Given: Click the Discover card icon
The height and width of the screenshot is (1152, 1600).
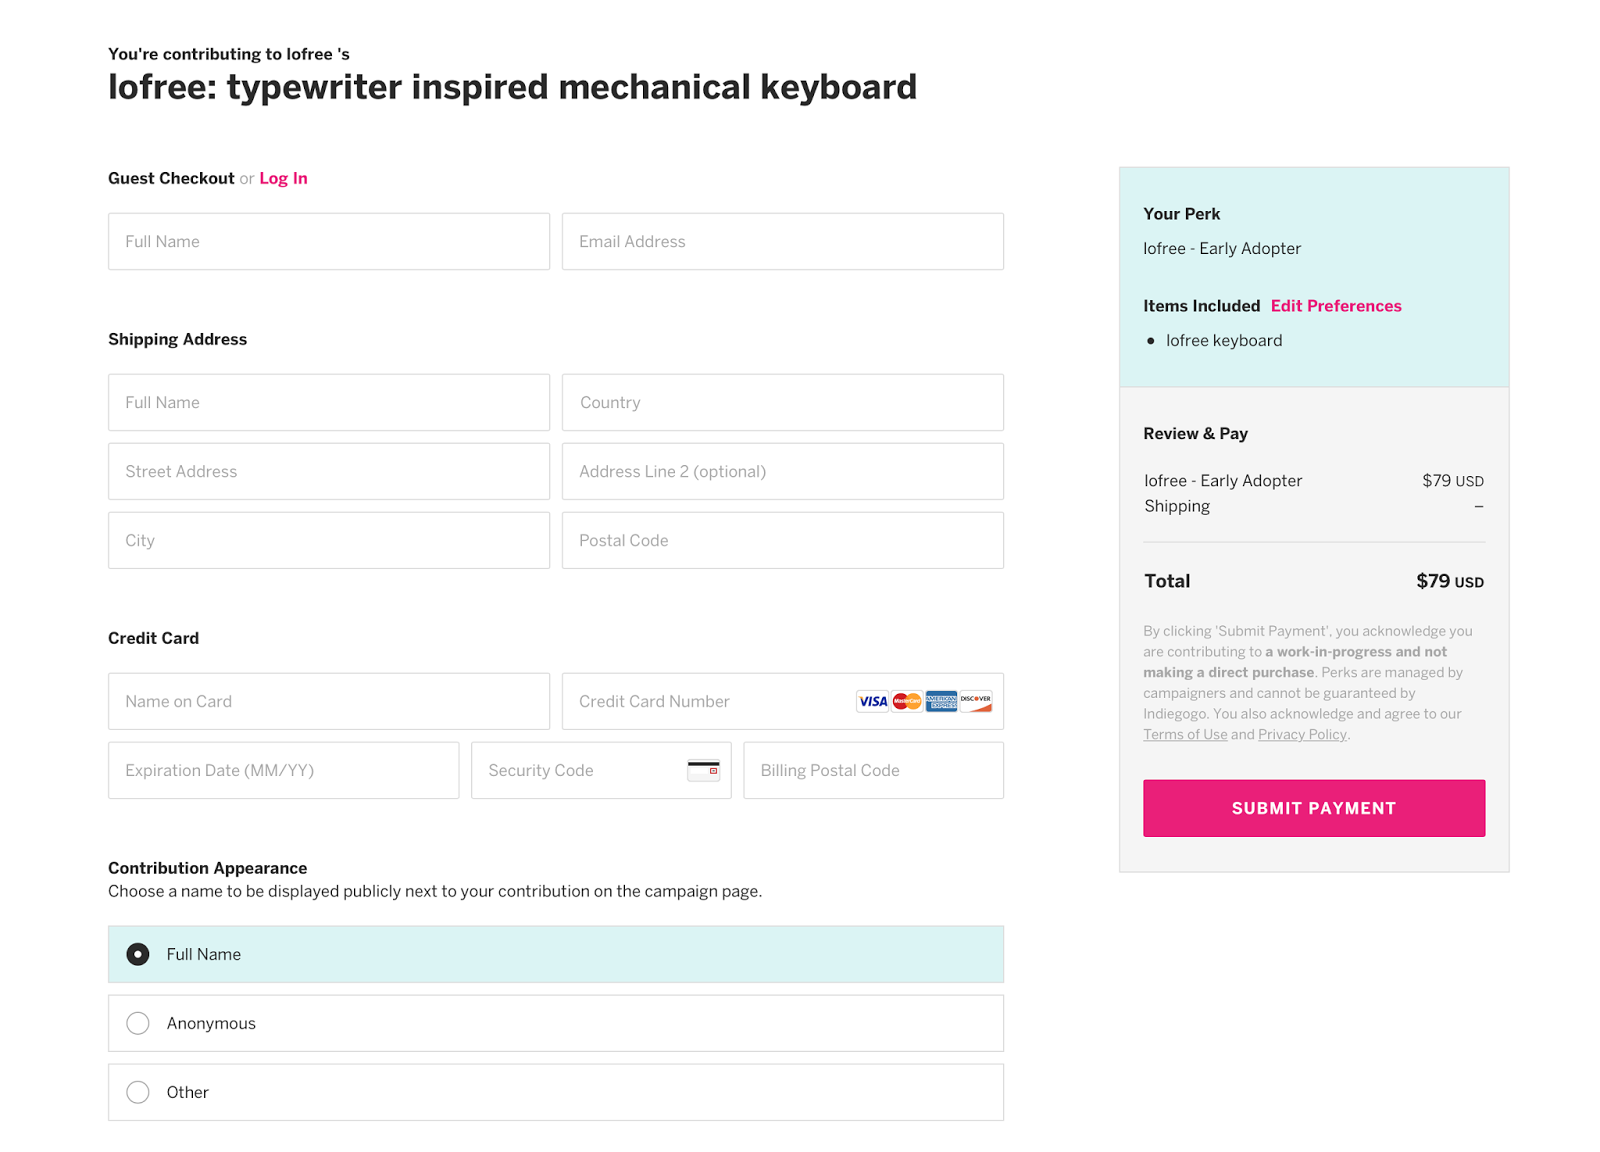Looking at the screenshot, I should pos(976,701).
